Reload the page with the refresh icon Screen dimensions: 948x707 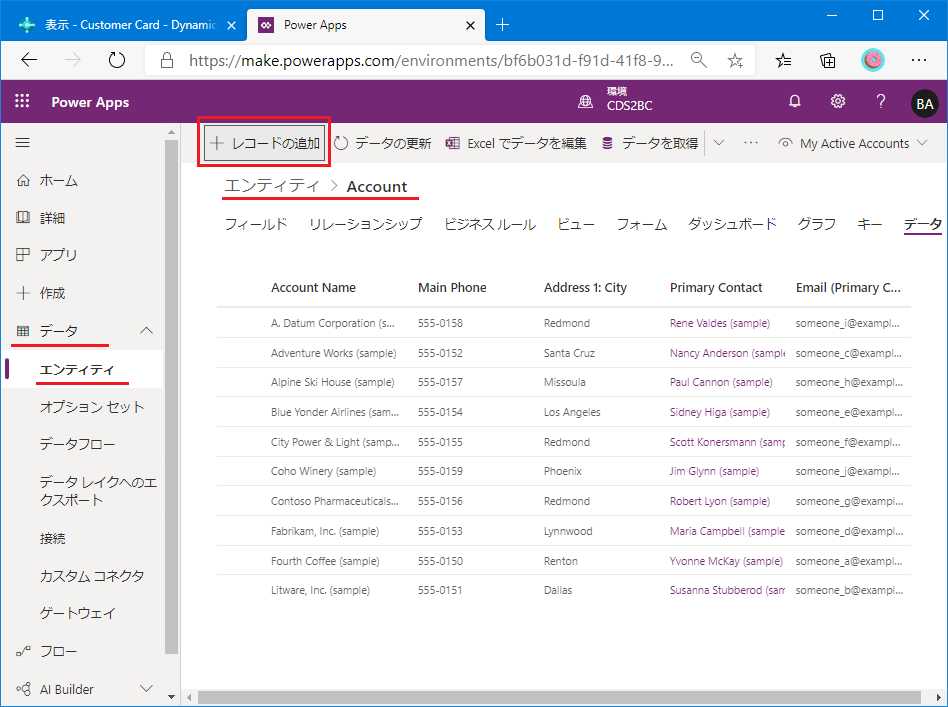[116, 59]
